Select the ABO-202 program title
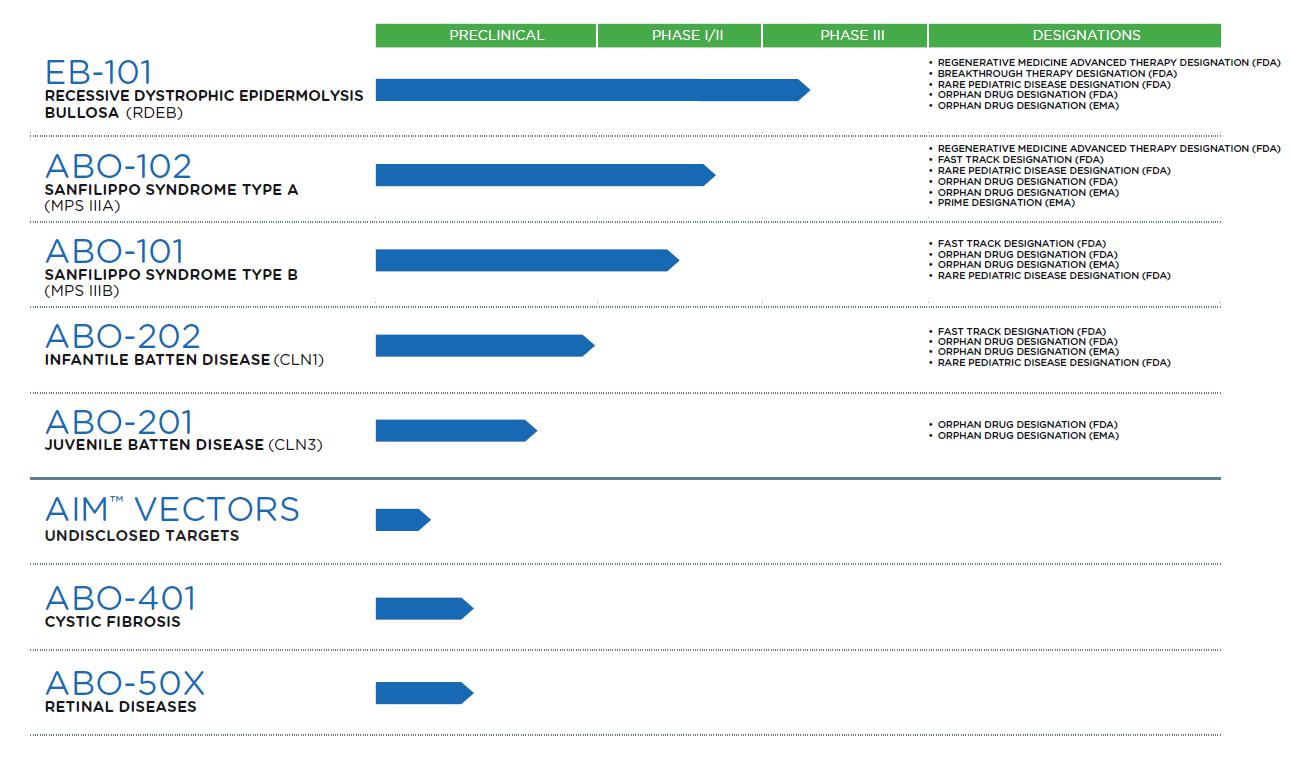The height and width of the screenshot is (760, 1290). click(123, 336)
